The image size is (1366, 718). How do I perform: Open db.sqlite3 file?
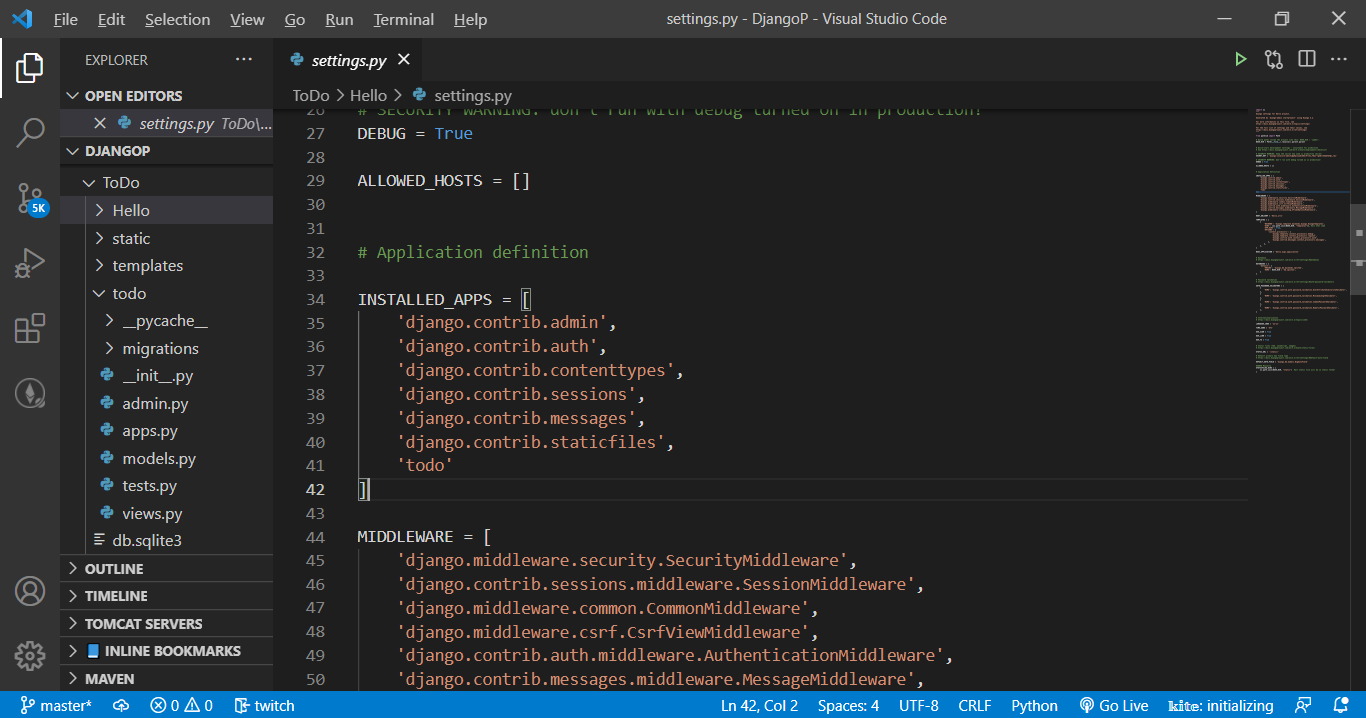click(166, 540)
